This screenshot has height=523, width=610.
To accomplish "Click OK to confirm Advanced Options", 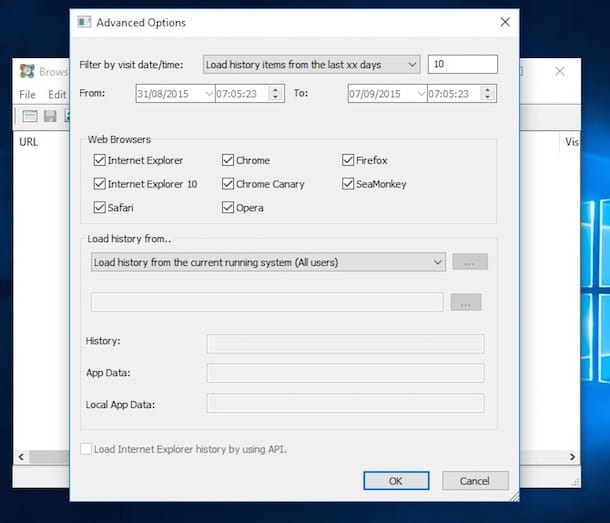I will pyautogui.click(x=396, y=481).
